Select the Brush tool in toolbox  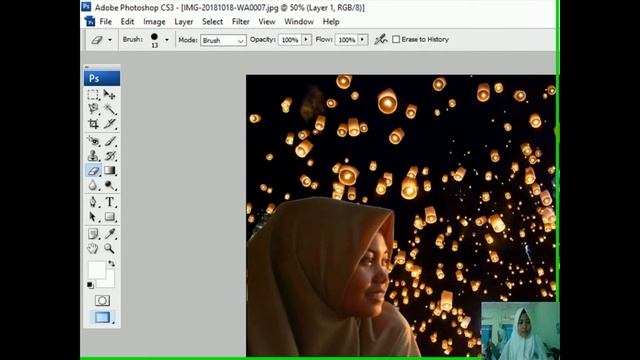coord(109,141)
